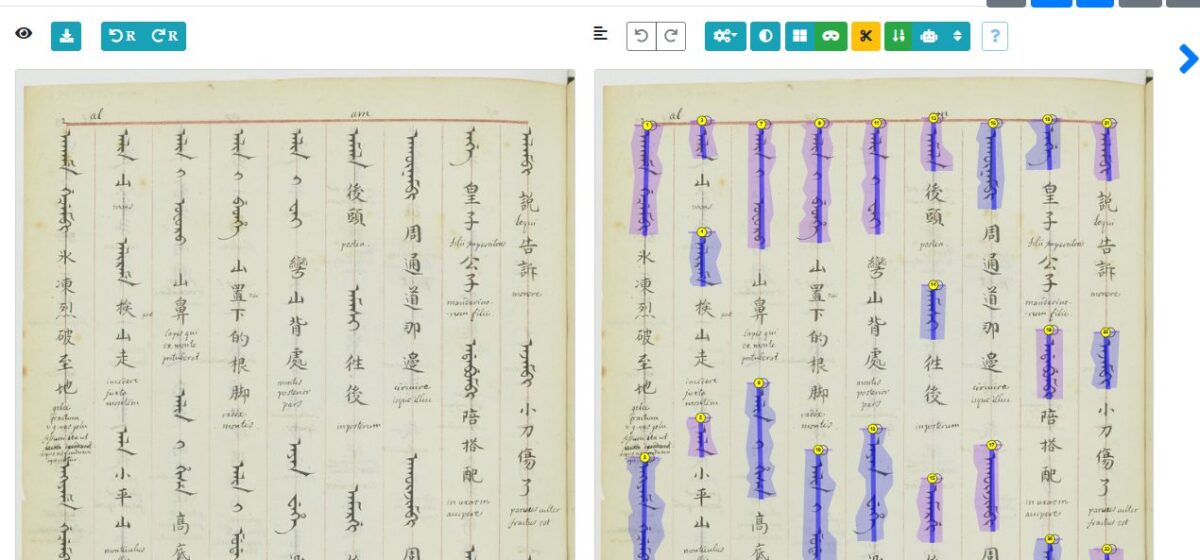This screenshot has width=1200, height=560.
Task: Click the robot automatic ordering icon
Action: pos(929,36)
